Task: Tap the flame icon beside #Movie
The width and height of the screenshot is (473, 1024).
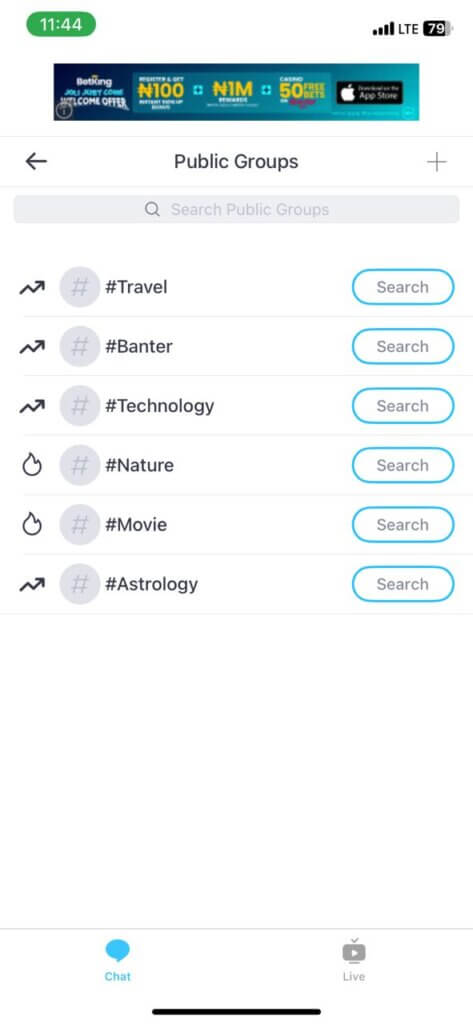Action: pos(32,524)
